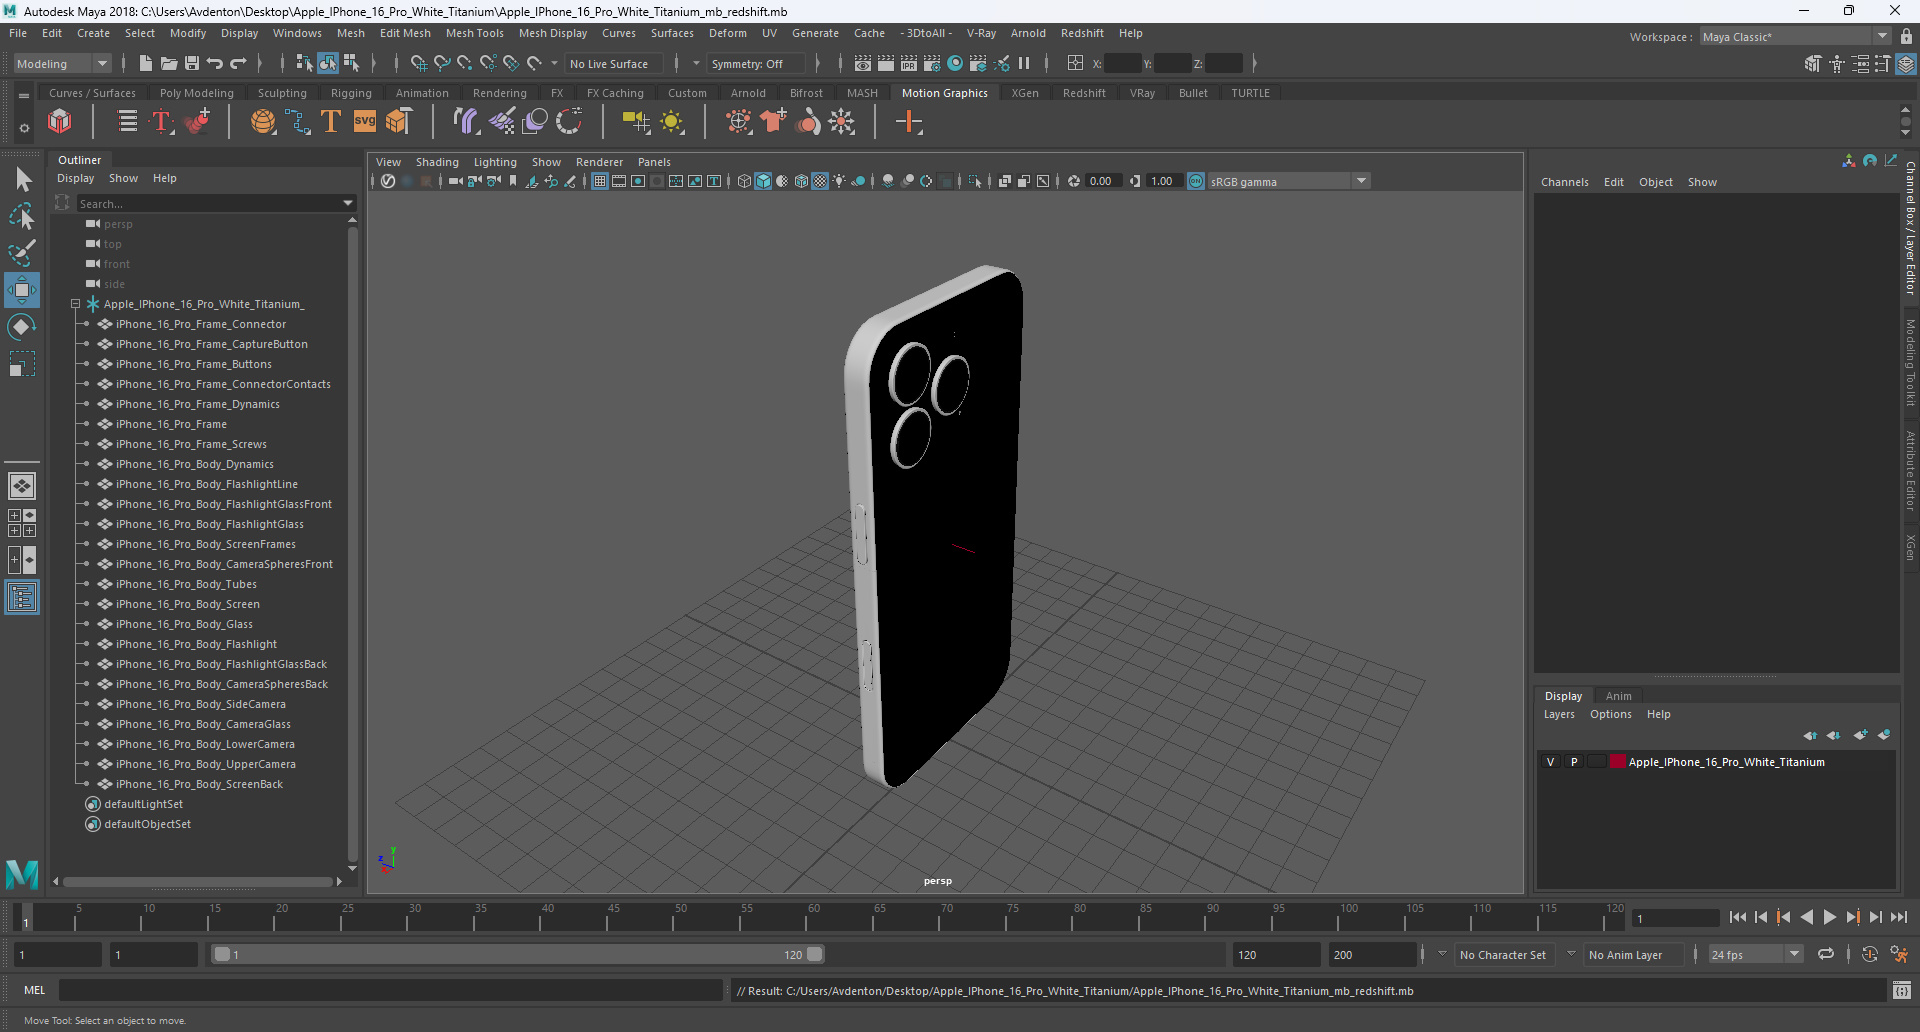The width and height of the screenshot is (1920, 1032).
Task: Click the Outliner search field
Action: pyautogui.click(x=208, y=203)
